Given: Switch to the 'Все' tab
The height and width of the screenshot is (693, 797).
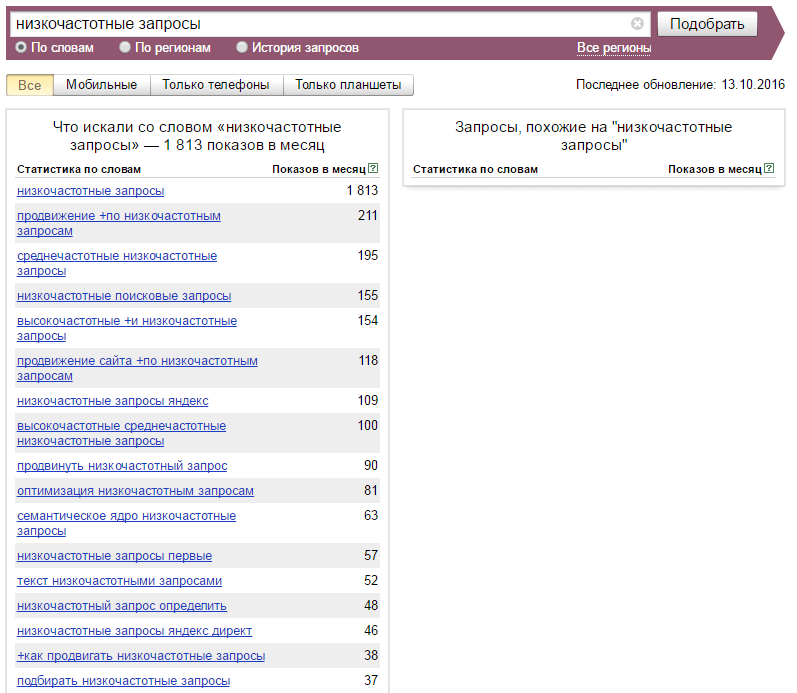Looking at the screenshot, I should point(29,85).
